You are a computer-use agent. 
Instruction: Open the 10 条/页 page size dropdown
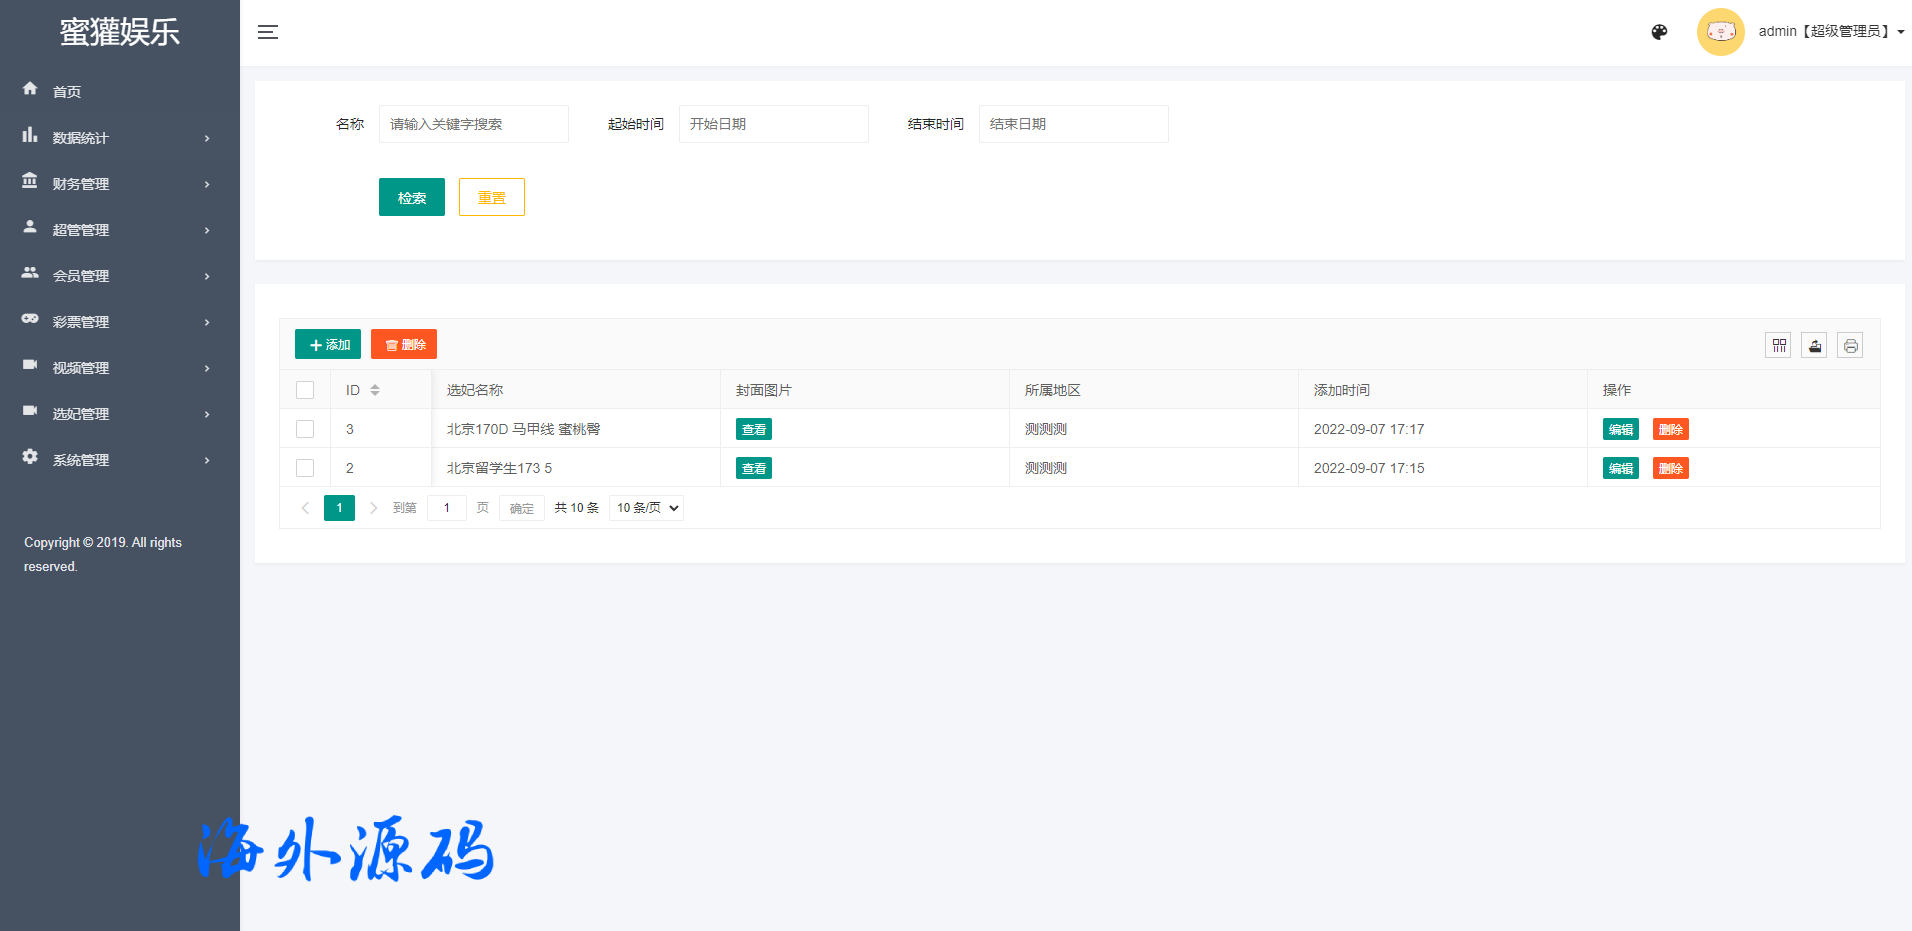[646, 508]
